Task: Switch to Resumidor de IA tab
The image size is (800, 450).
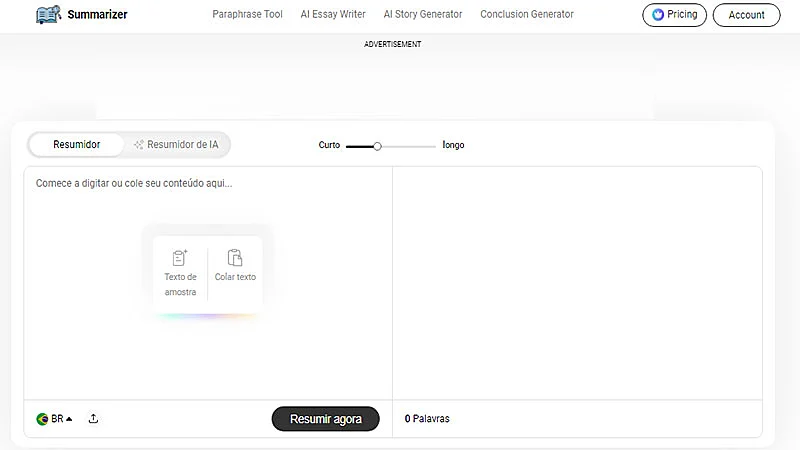Action: (177, 144)
